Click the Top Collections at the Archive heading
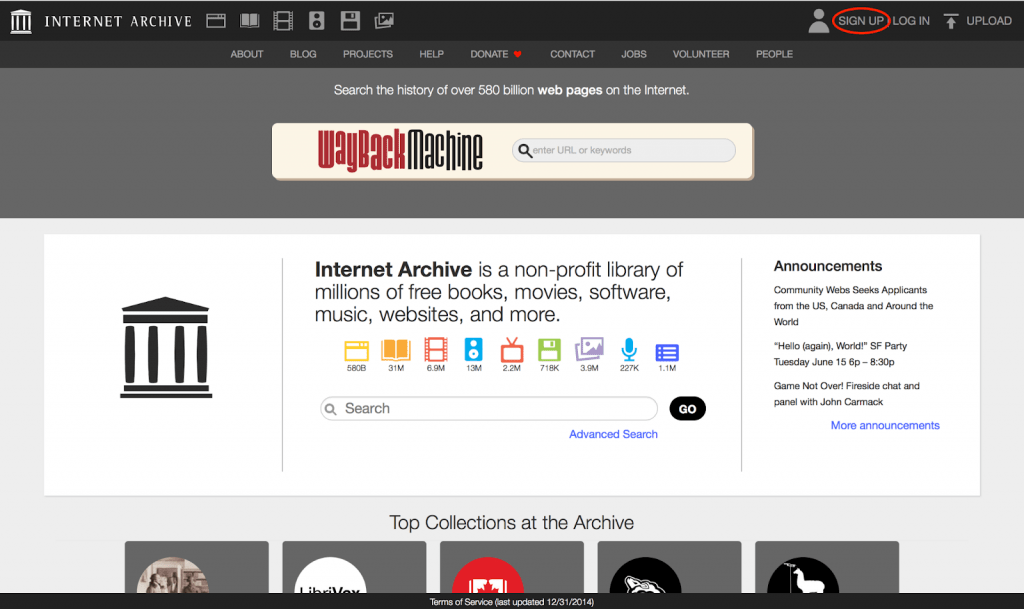Image resolution: width=1024 pixels, height=609 pixels. pos(511,523)
